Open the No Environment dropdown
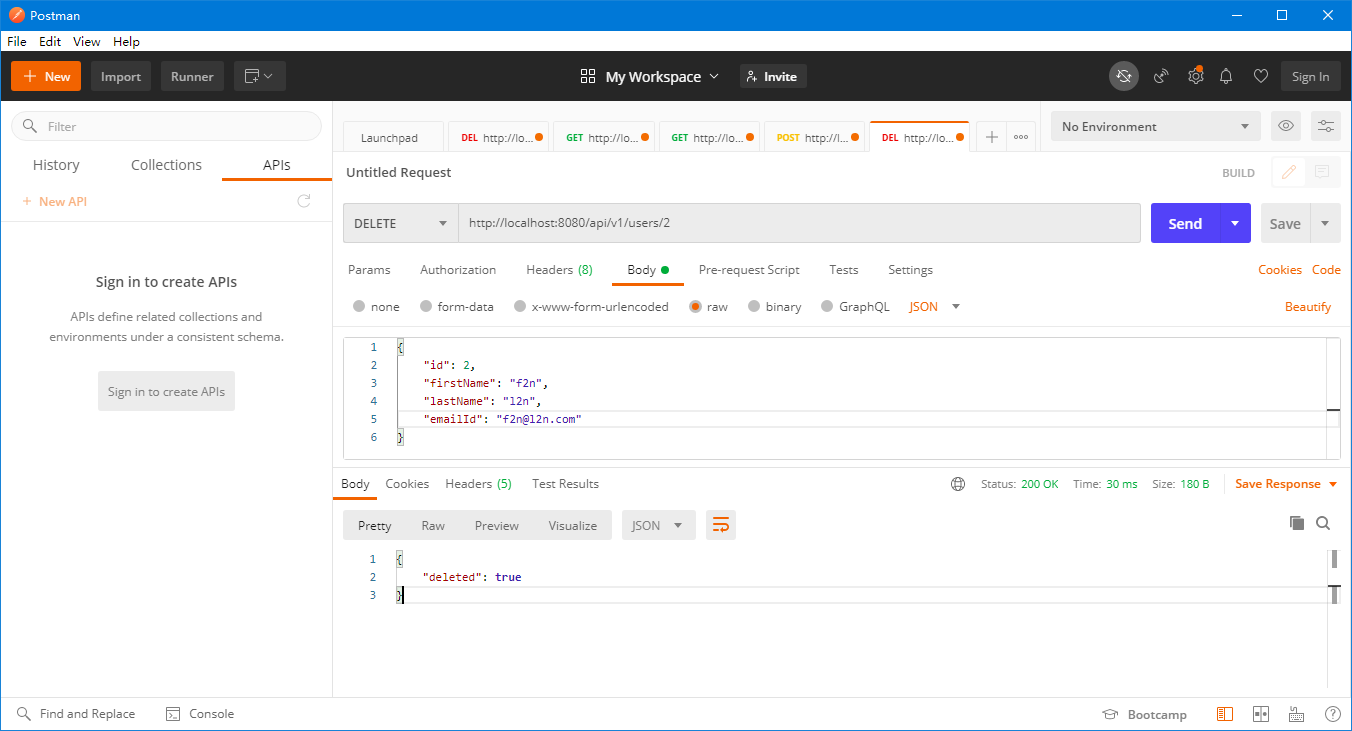This screenshot has height=731, width=1352. click(1156, 126)
